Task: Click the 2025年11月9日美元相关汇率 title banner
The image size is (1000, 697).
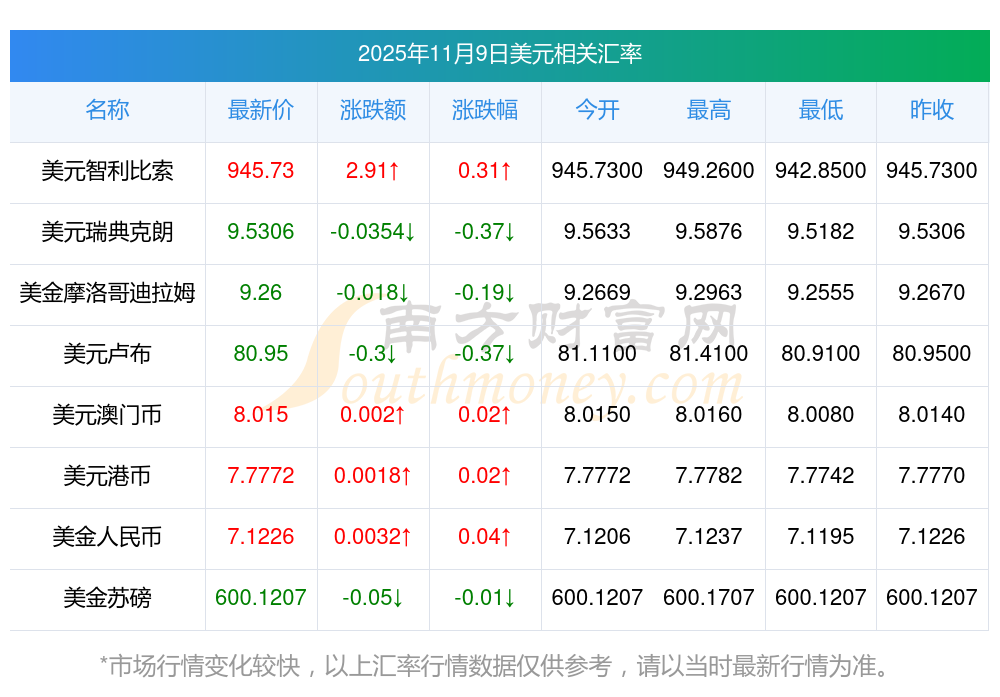Action: coord(499,54)
